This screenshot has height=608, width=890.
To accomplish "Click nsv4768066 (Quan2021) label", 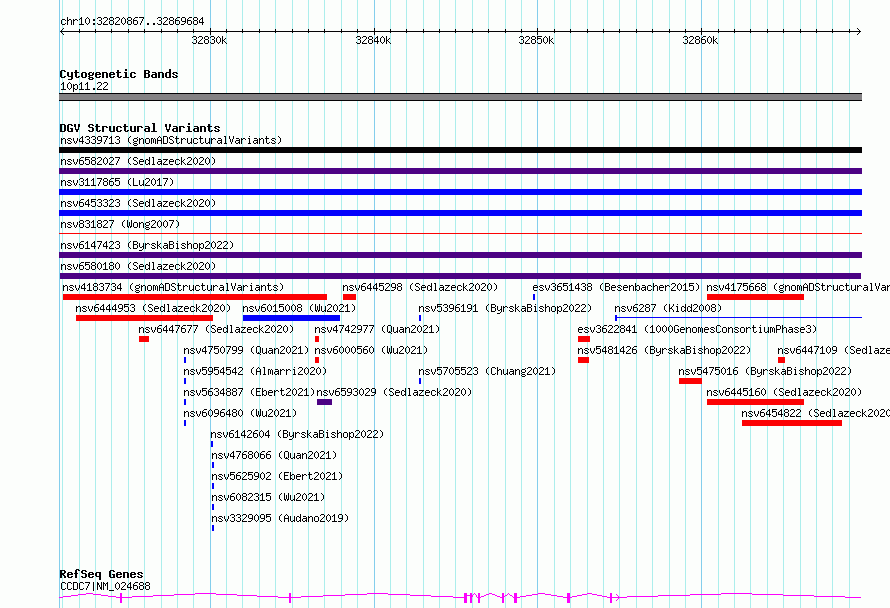I will click(x=274, y=455).
